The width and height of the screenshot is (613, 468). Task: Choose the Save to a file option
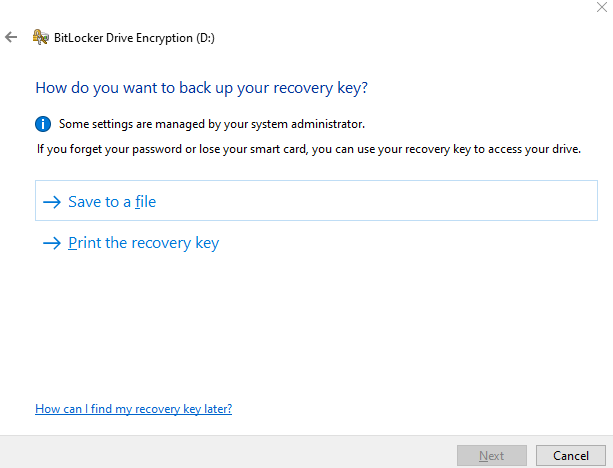point(112,202)
